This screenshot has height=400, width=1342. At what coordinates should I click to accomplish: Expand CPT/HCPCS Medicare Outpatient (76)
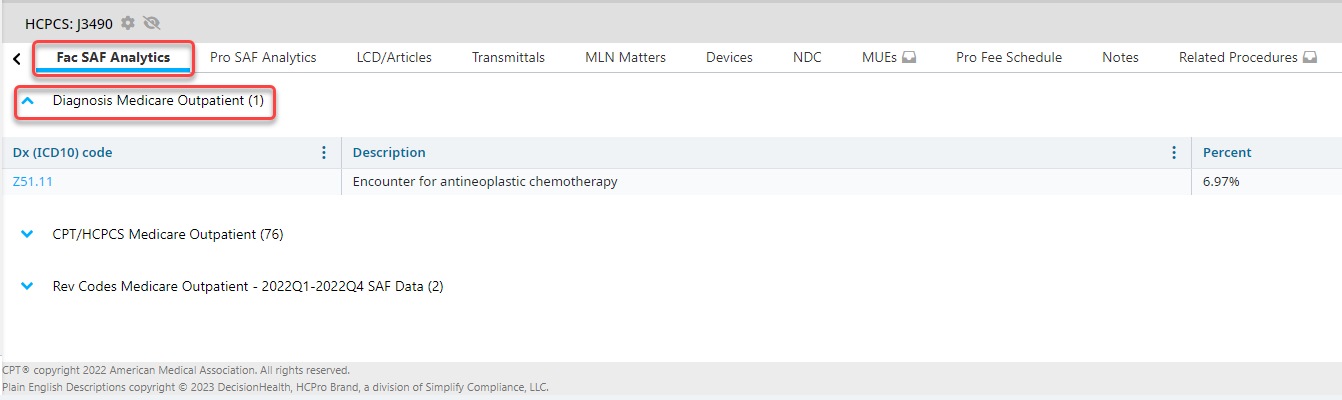pos(28,235)
